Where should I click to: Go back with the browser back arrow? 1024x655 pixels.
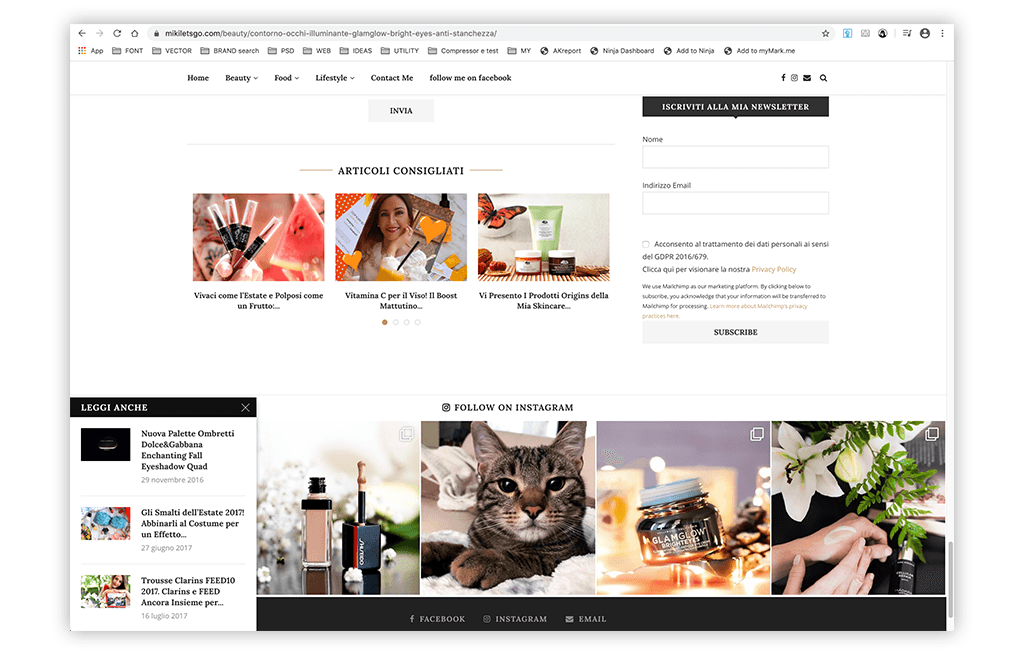coord(82,33)
